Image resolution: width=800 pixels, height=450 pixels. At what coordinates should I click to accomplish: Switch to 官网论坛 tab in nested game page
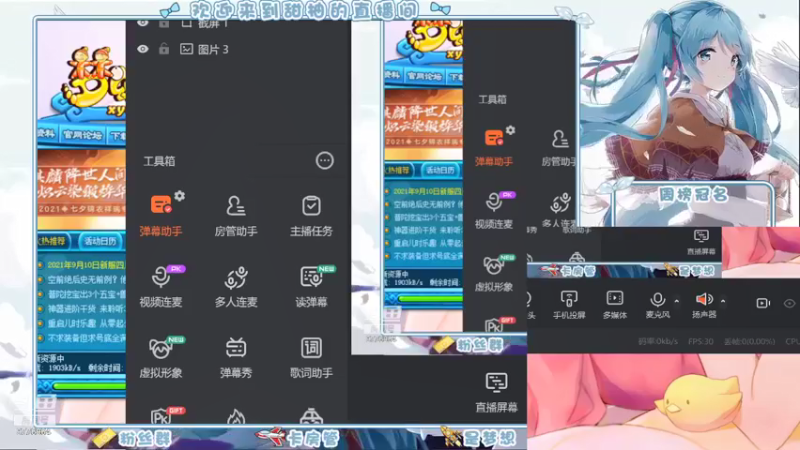424,76
